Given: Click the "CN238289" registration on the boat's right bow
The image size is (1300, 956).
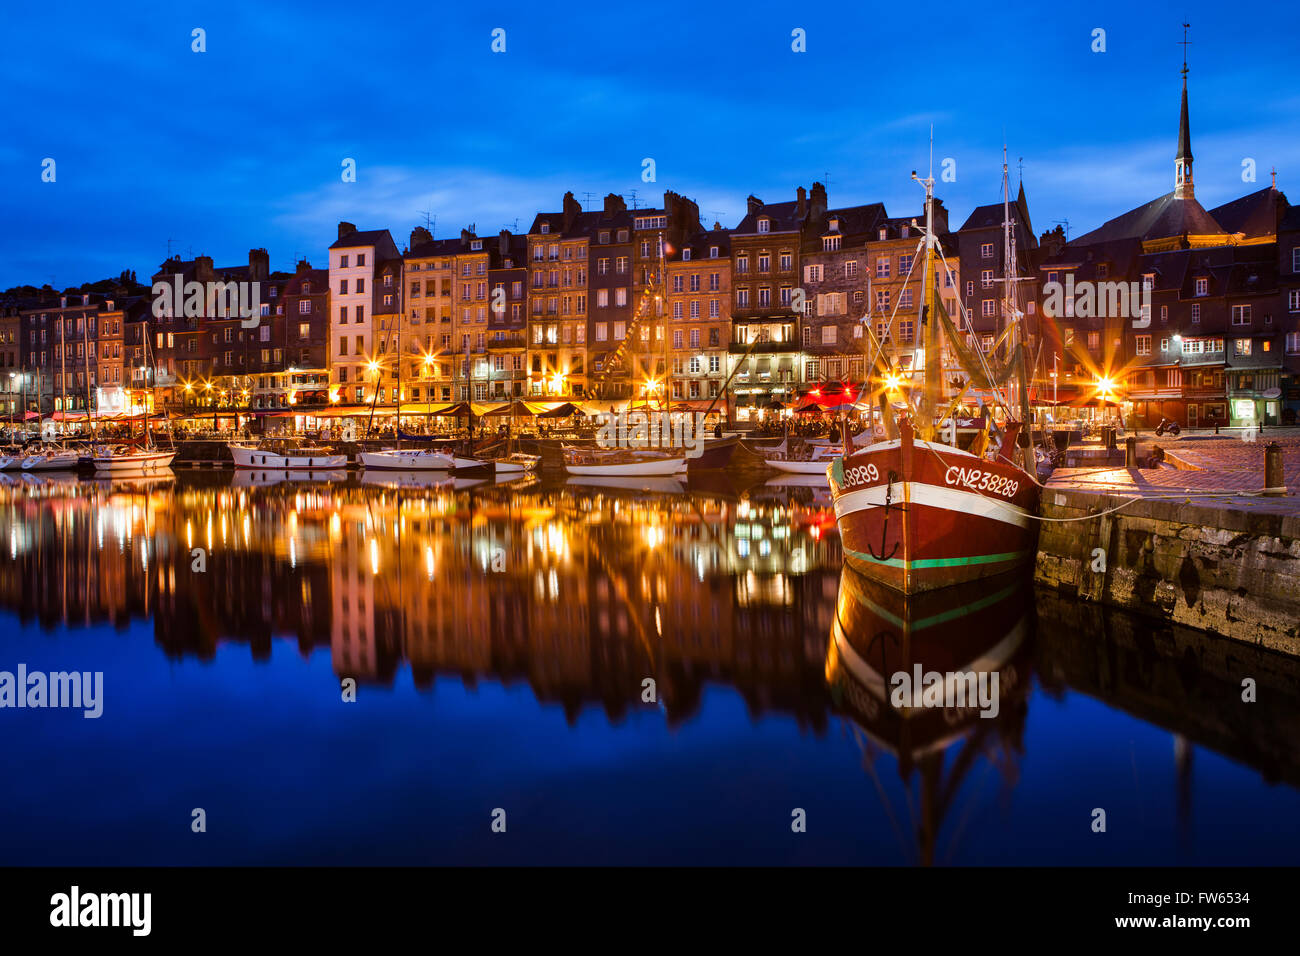Looking at the screenshot, I should point(981,482).
